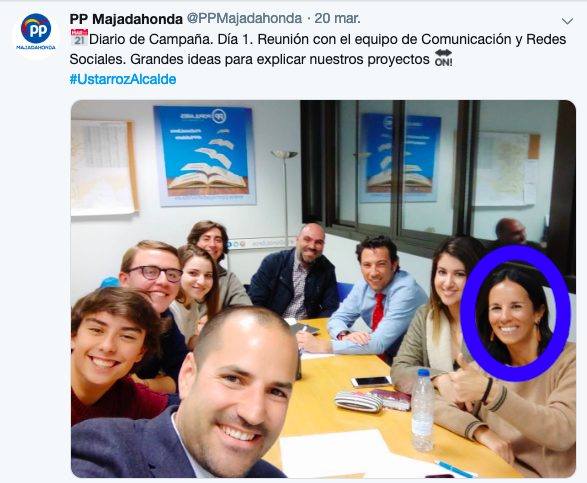Open the attached group selfie photo
587x483 pixels.
coord(323,289)
